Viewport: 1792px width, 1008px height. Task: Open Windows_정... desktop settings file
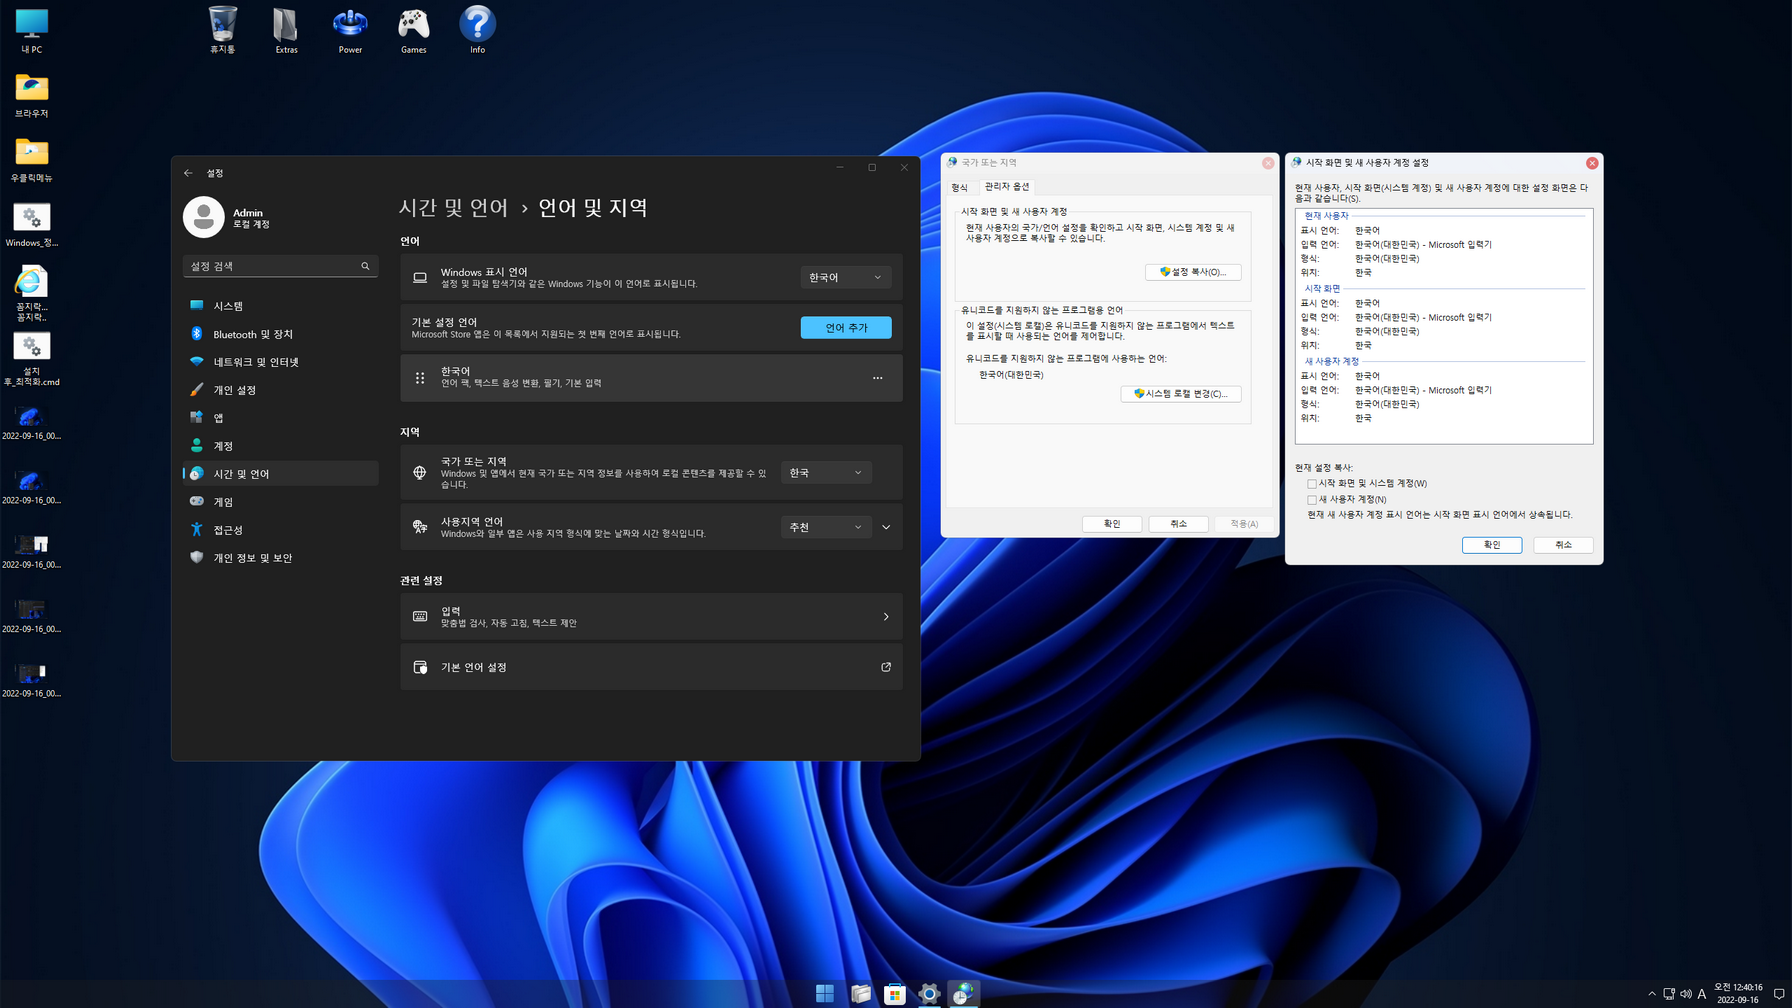pyautogui.click(x=31, y=224)
